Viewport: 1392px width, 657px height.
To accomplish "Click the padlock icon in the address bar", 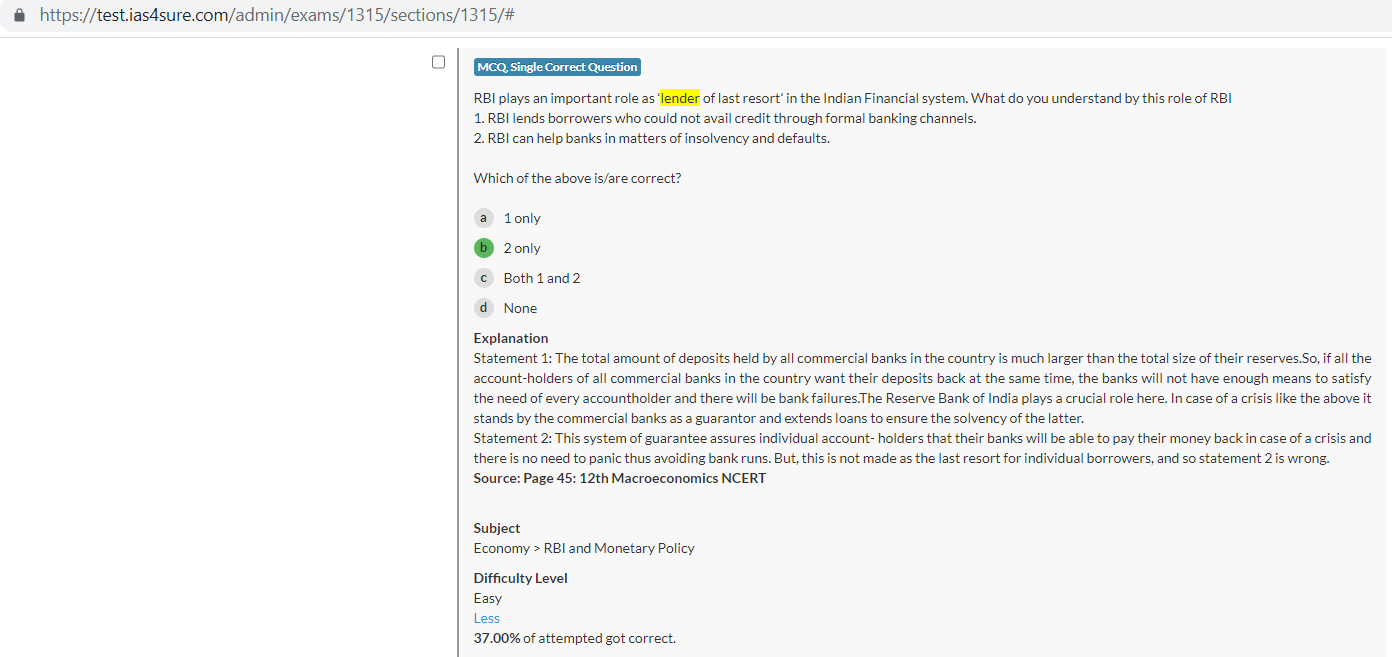I will pyautogui.click(x=19, y=16).
